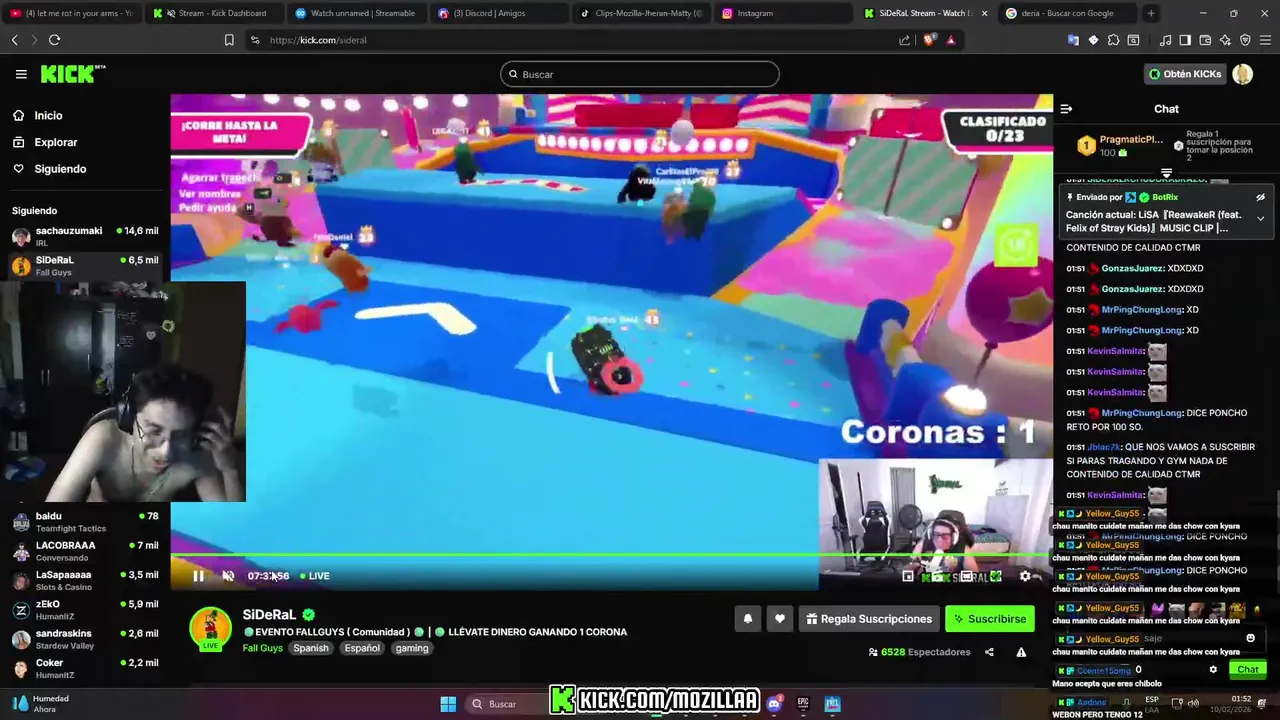1280x720 pixels.
Task: Switch to Google search tab
Action: tap(1067, 13)
